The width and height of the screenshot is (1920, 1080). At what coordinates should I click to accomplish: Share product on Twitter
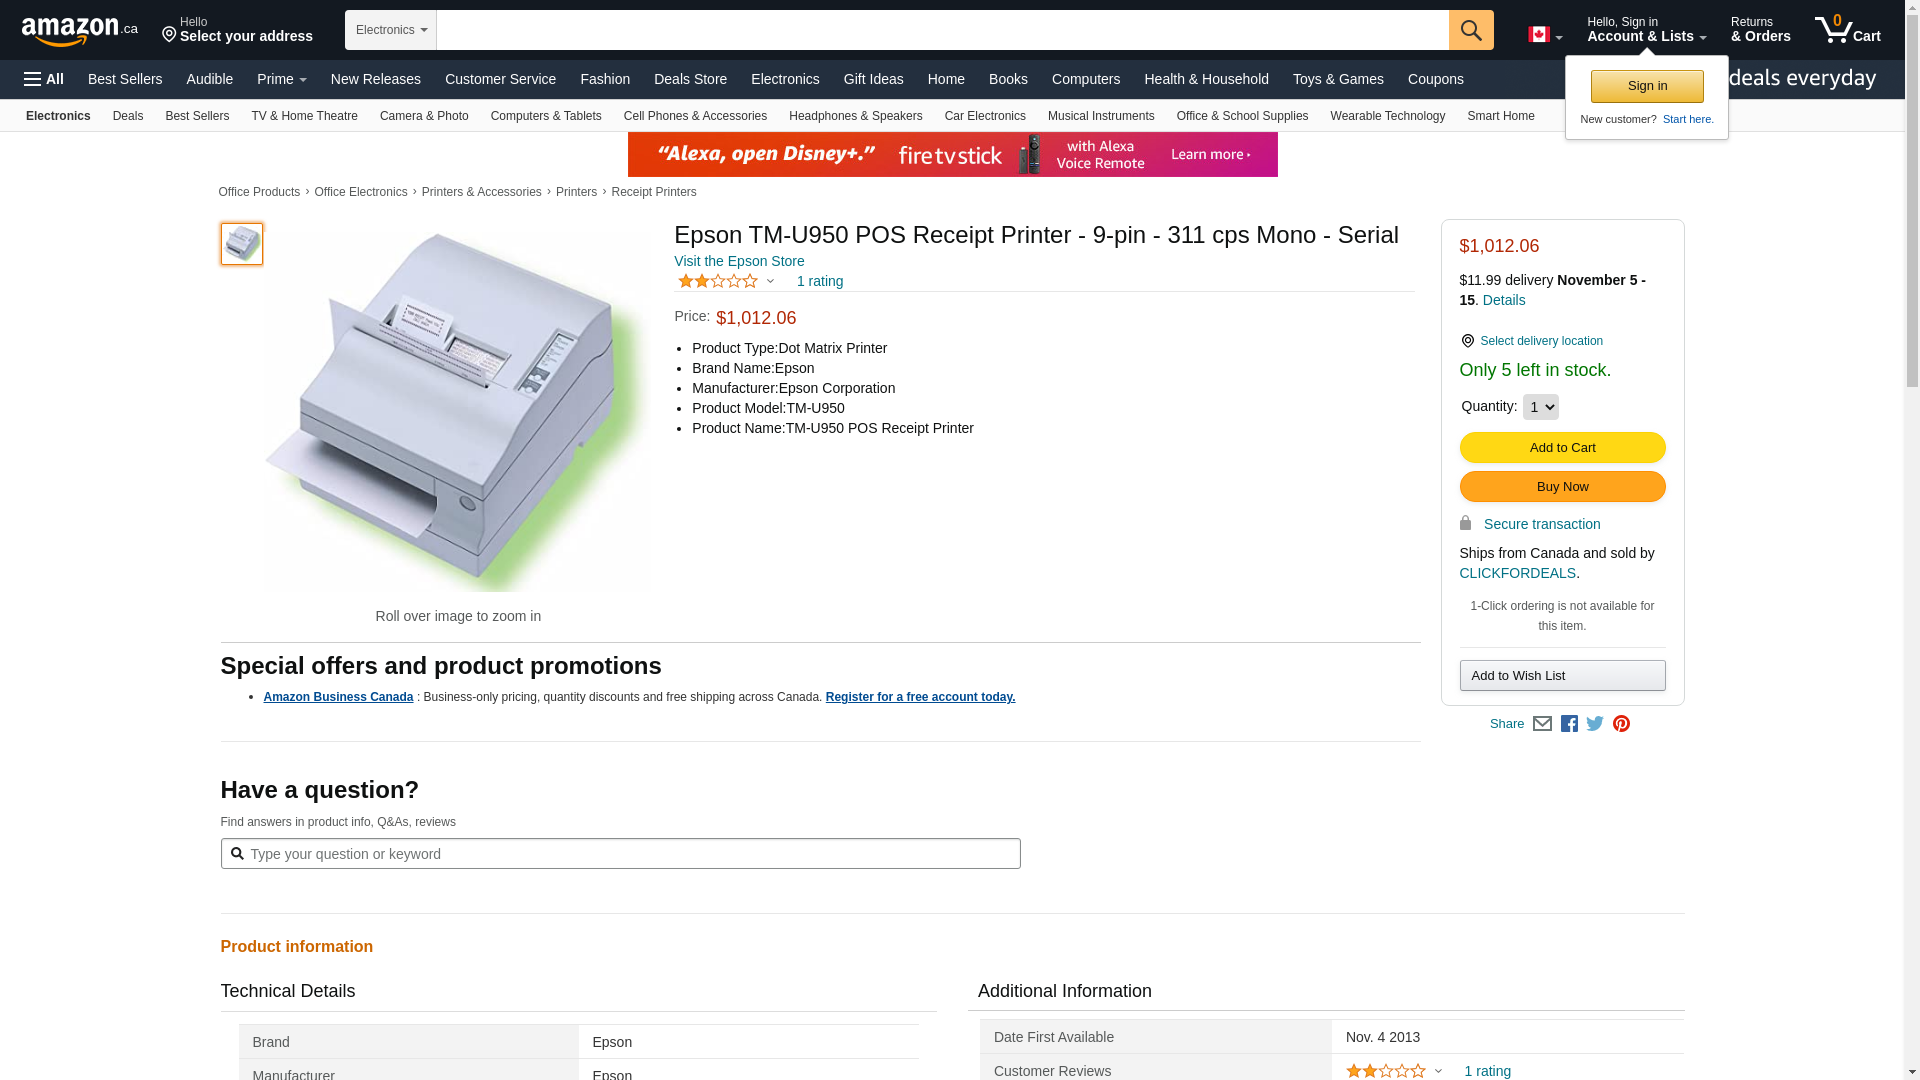(1595, 724)
